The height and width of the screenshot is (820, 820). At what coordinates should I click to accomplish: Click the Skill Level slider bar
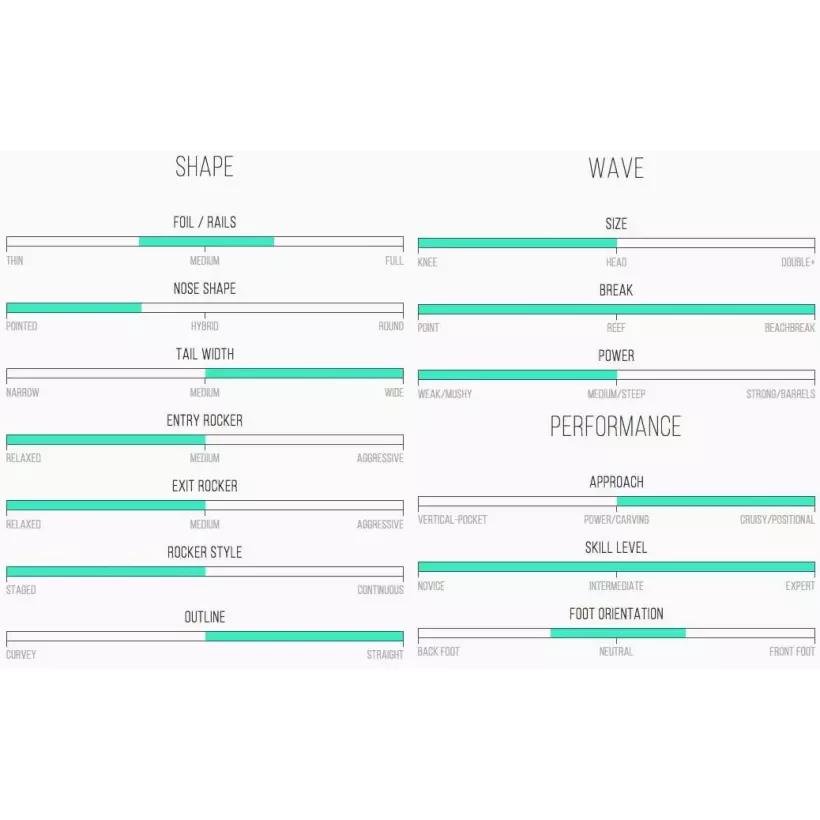point(616,567)
